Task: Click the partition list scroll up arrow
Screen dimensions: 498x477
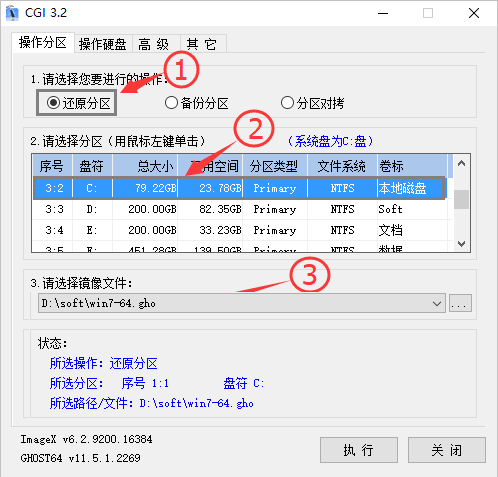Action: click(x=462, y=163)
